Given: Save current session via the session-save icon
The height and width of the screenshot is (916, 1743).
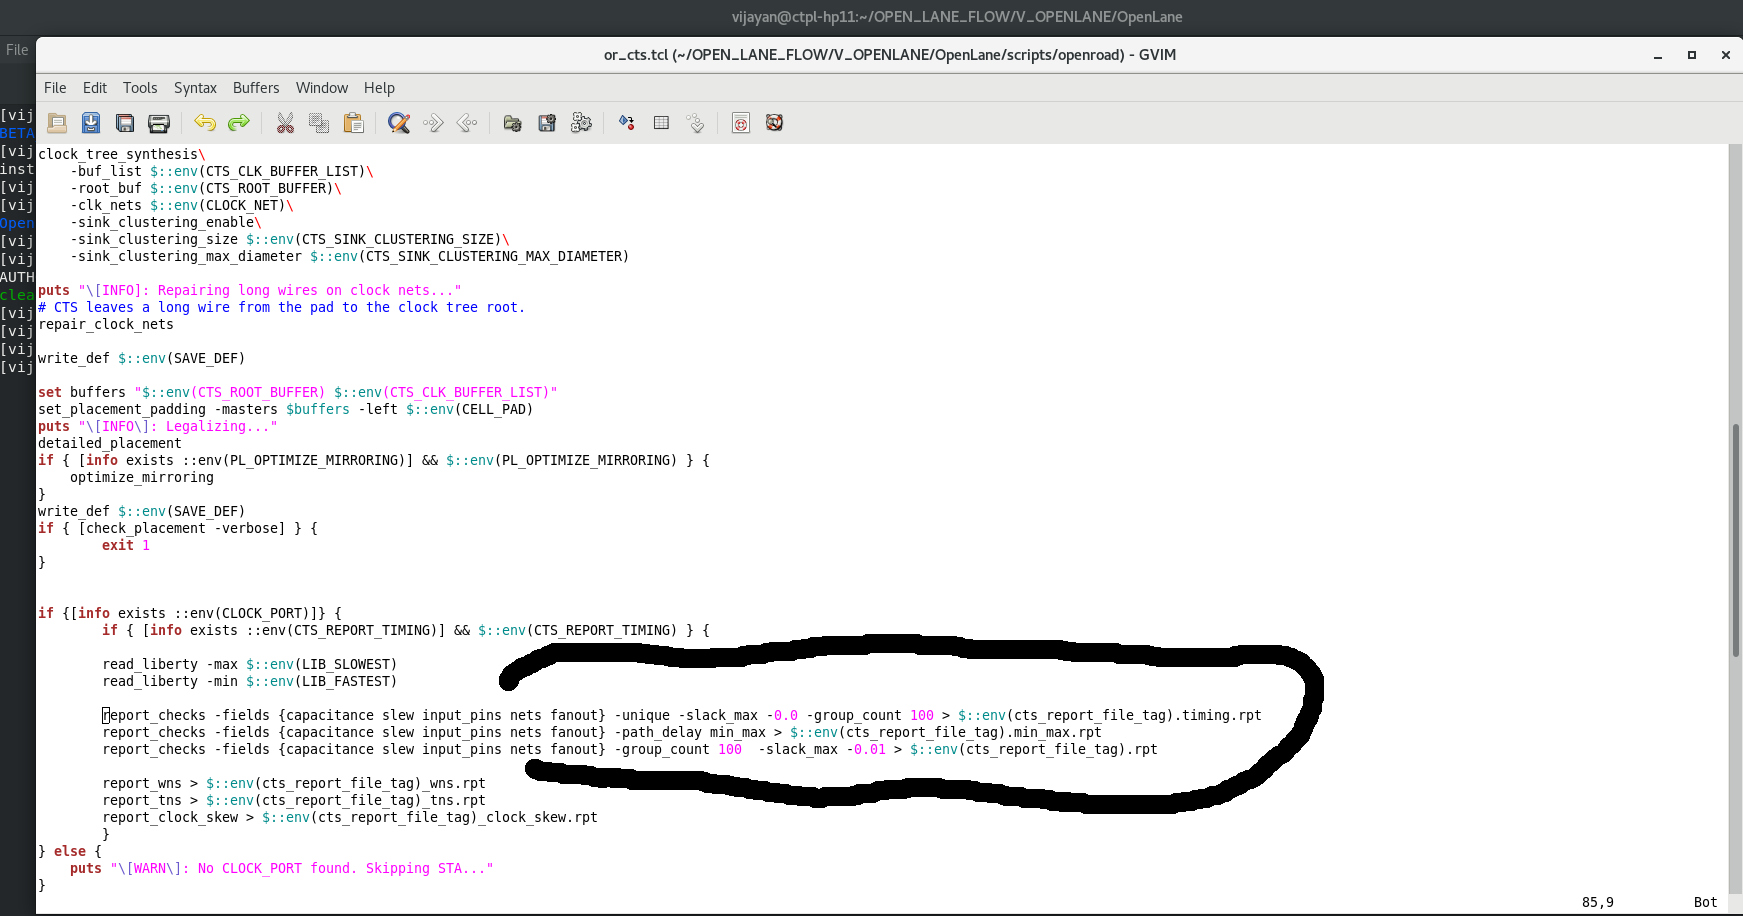Looking at the screenshot, I should pos(546,123).
